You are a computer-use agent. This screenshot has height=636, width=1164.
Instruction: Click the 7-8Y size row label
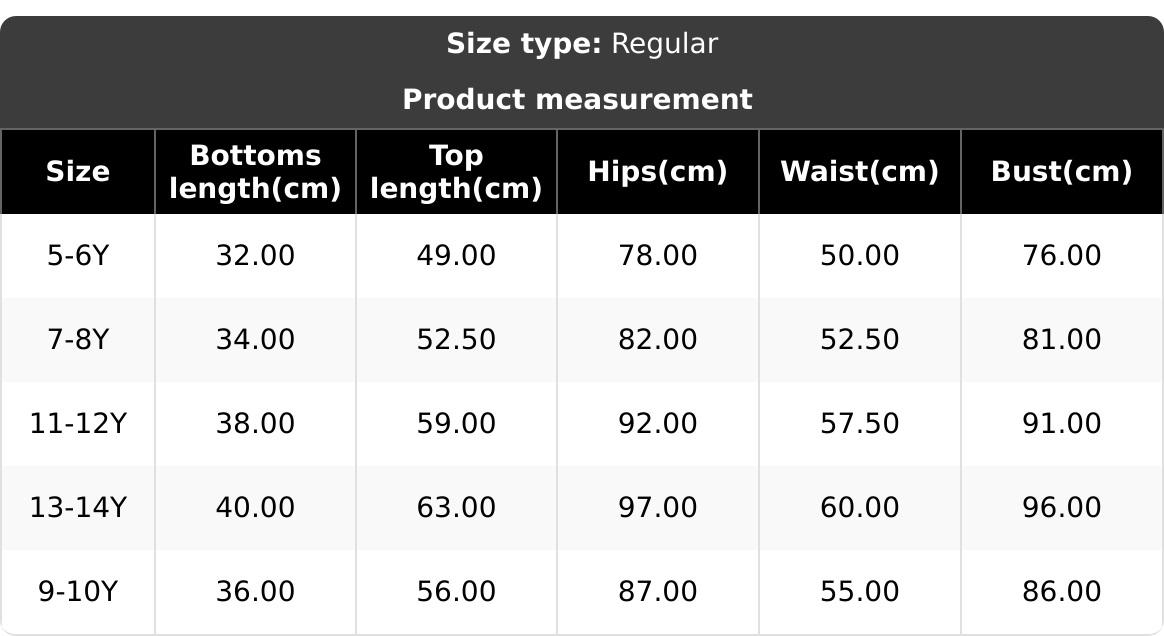pyautogui.click(x=78, y=340)
